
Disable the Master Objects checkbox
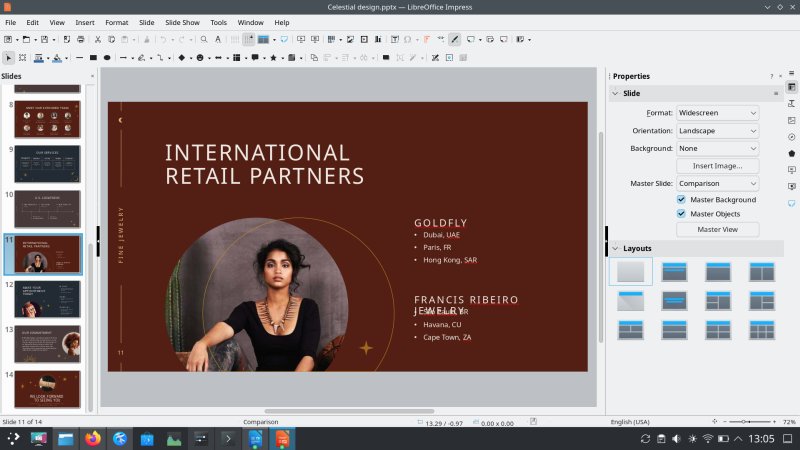point(682,213)
